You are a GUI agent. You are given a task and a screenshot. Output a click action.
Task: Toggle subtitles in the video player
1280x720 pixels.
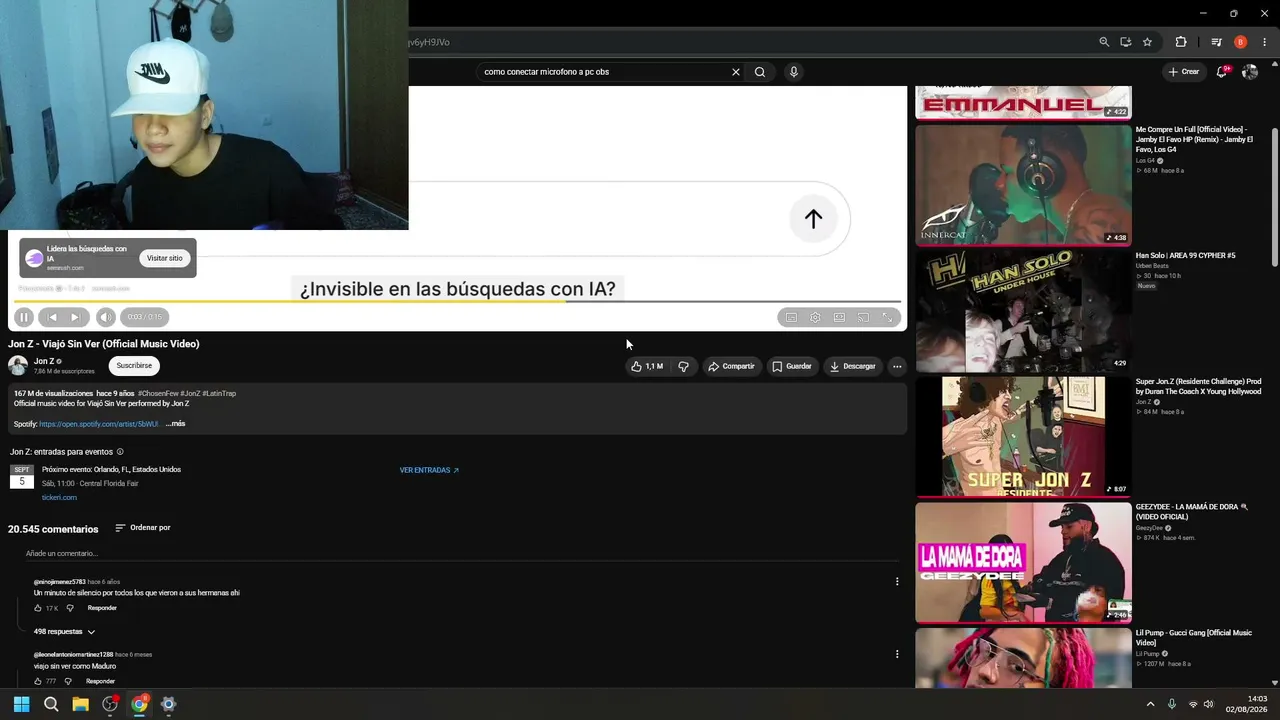tap(791, 317)
